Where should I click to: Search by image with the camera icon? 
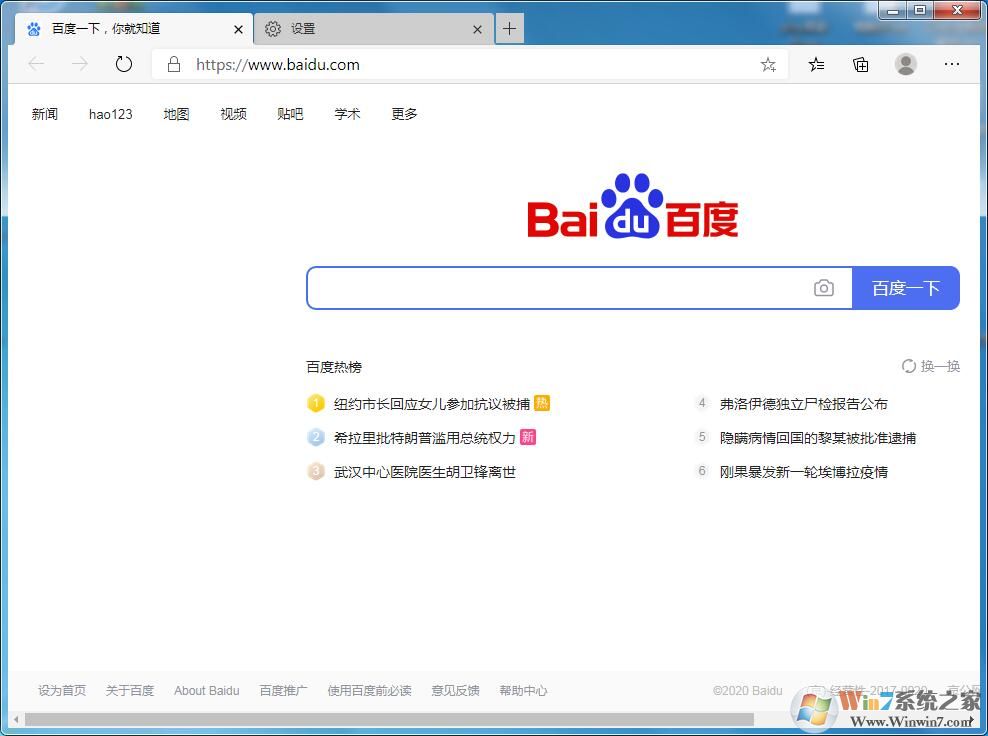(824, 288)
